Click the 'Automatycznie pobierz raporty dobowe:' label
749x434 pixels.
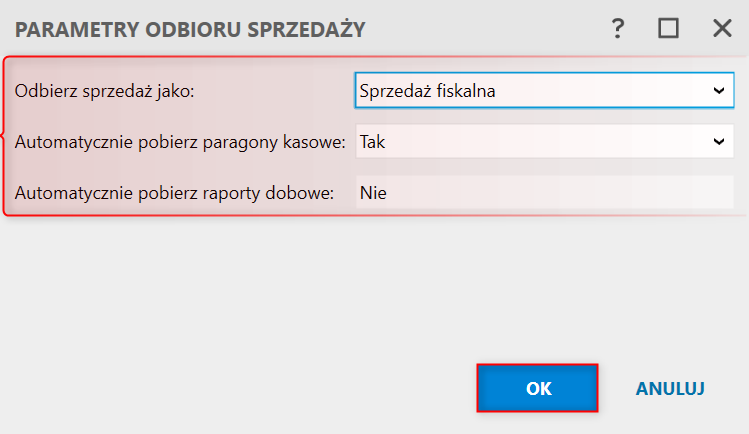174,193
